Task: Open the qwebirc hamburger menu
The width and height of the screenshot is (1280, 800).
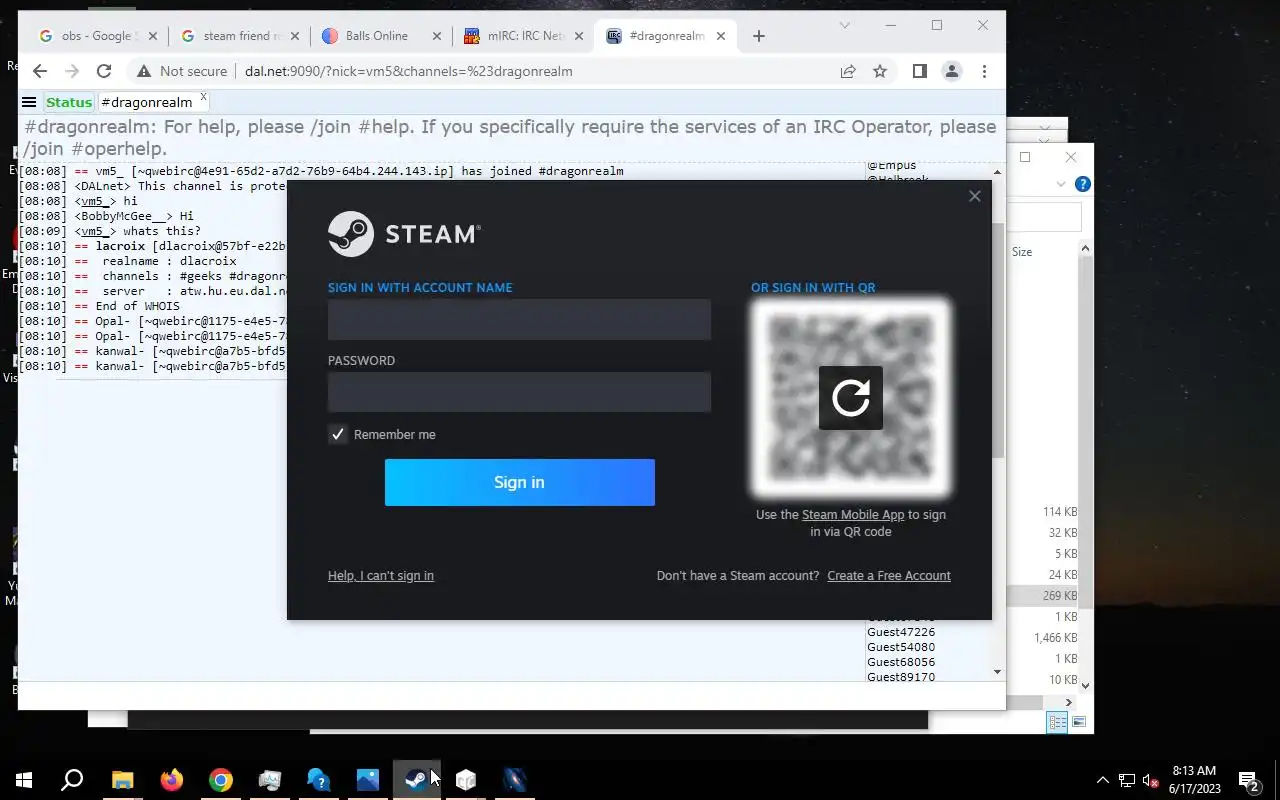Action: [x=29, y=102]
